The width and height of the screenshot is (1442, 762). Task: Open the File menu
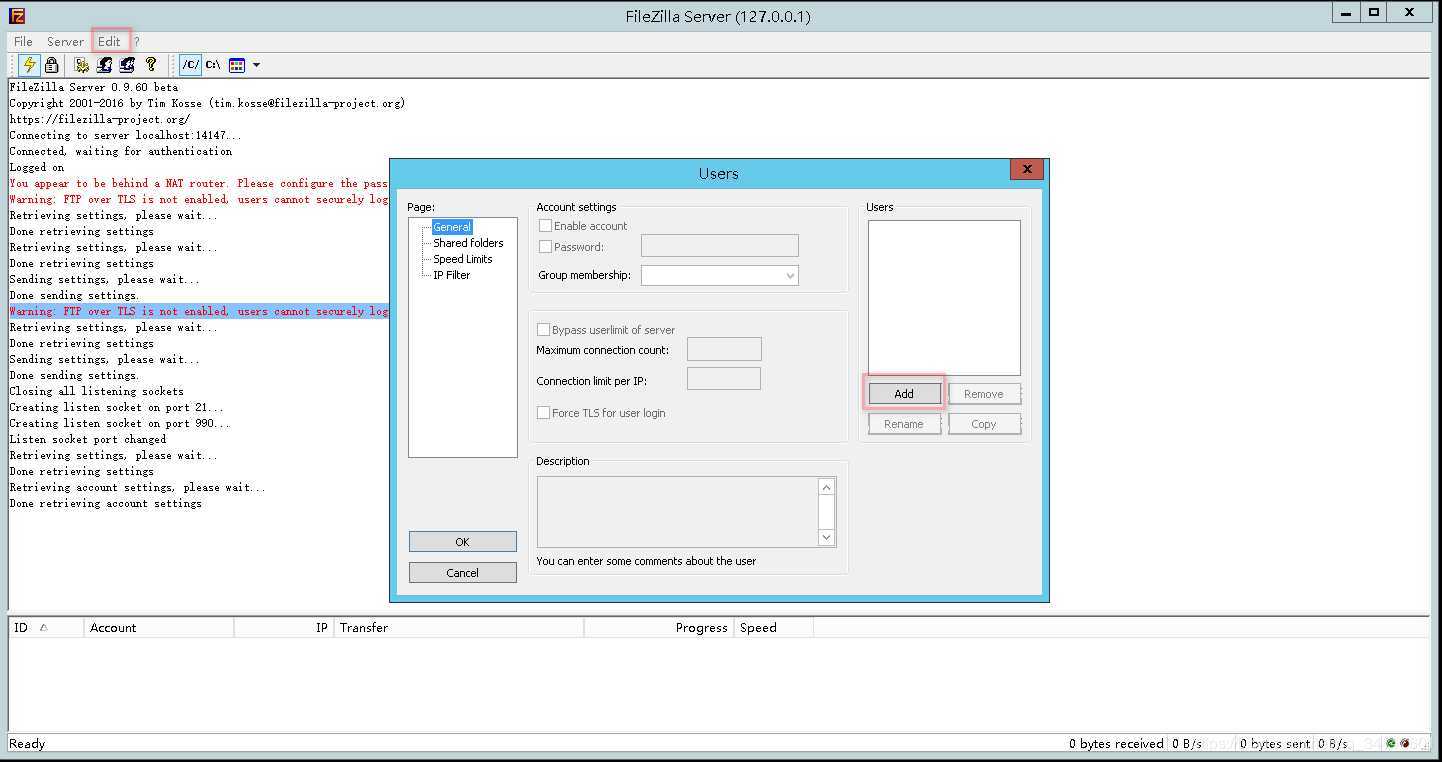(x=23, y=41)
